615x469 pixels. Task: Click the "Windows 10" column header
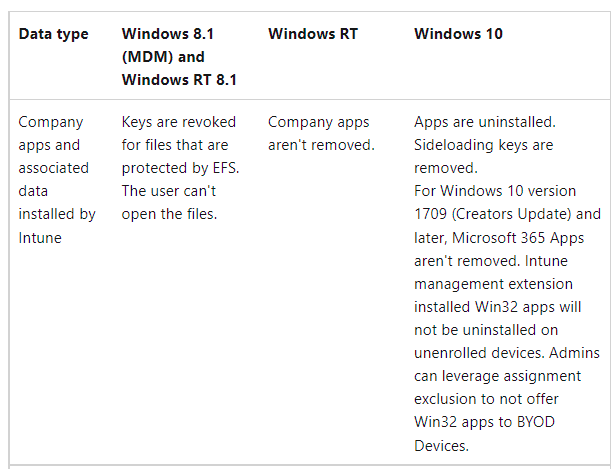point(458,34)
